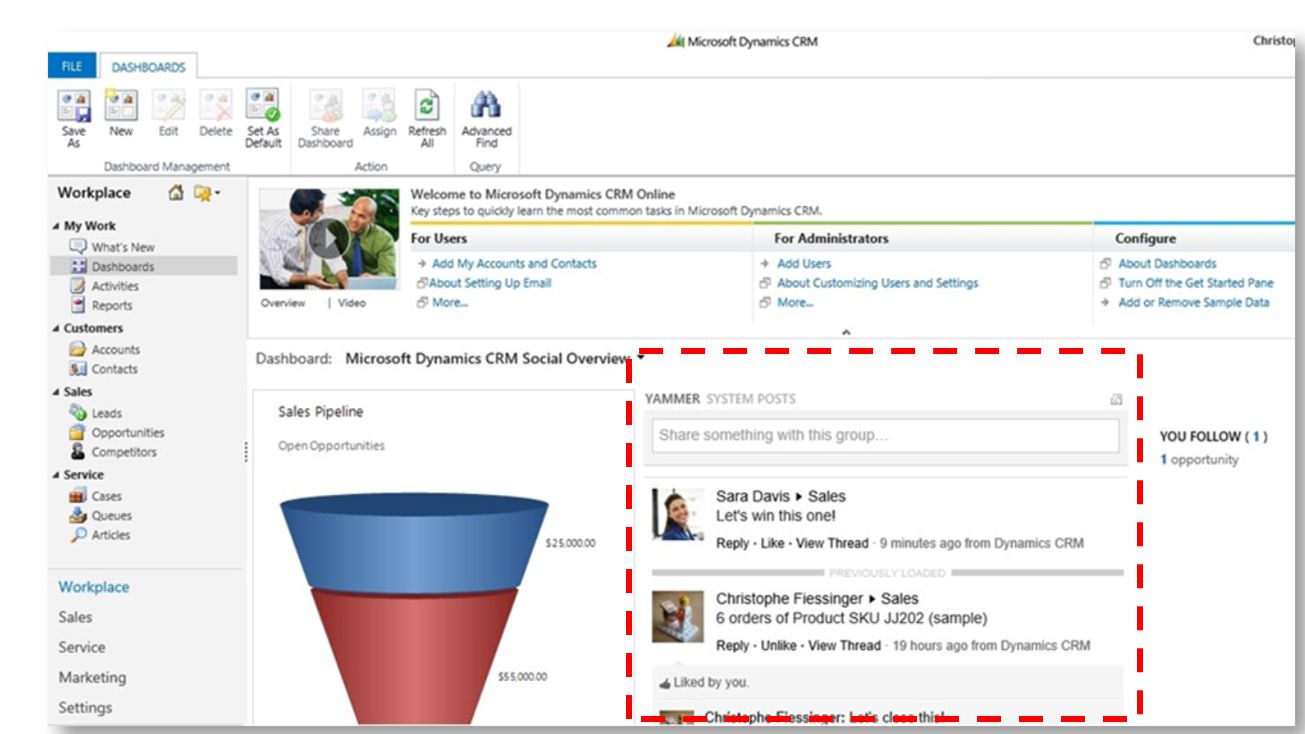
Task: Click the Opportunities sidebar icon
Action: [x=78, y=432]
